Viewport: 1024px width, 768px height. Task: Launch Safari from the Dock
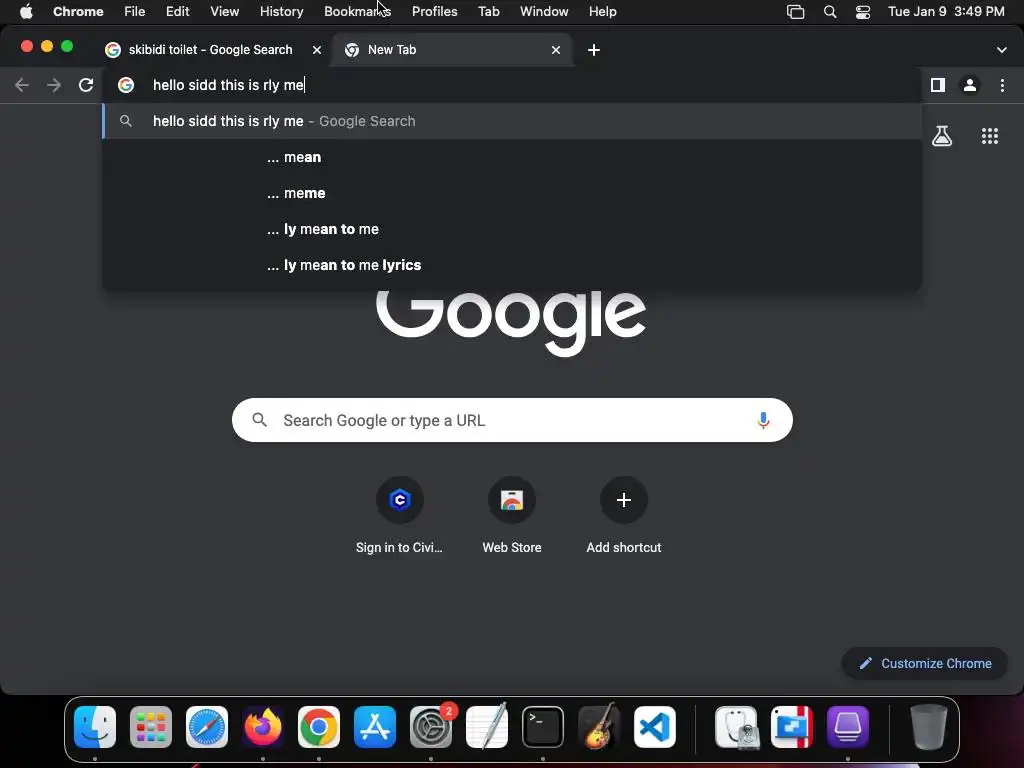(x=207, y=727)
